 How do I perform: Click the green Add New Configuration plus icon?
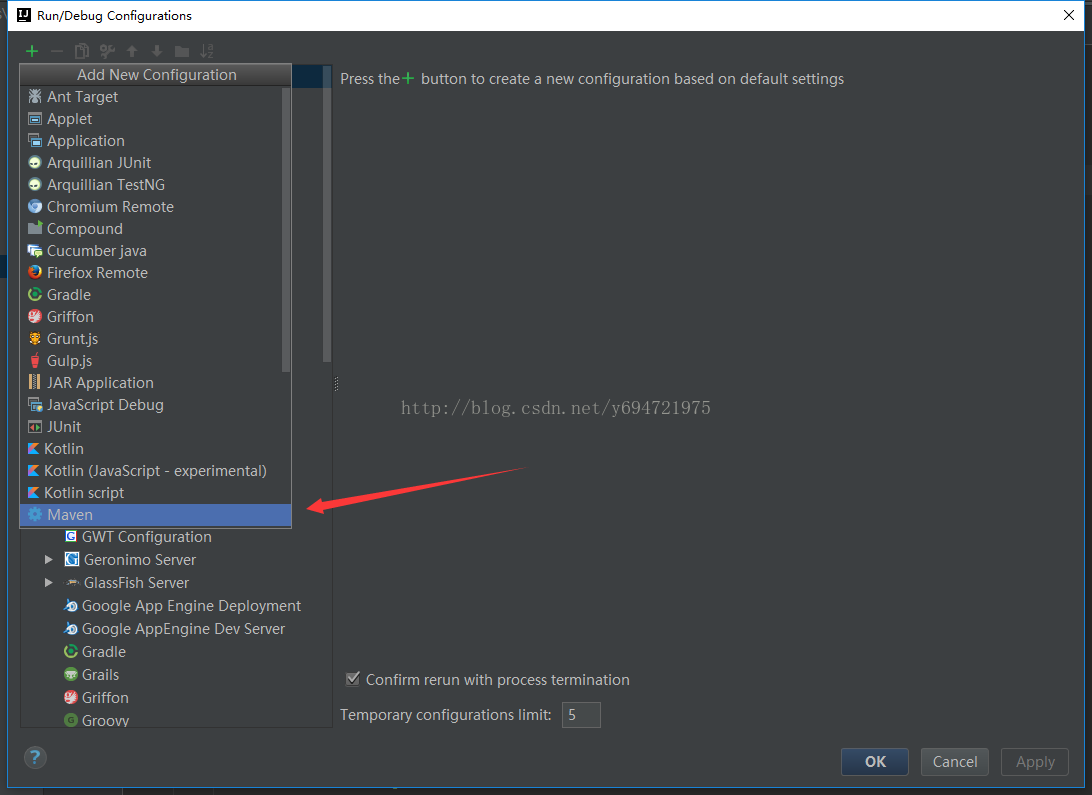[32, 51]
